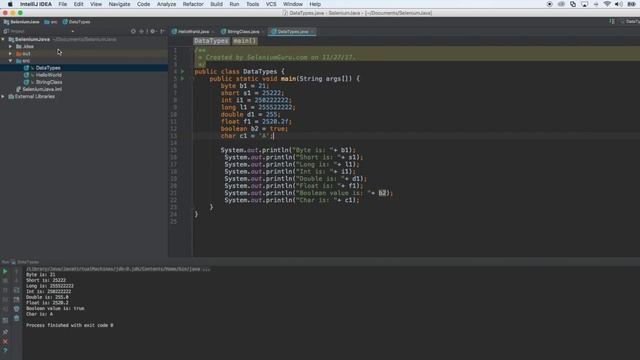
Task: Click the red X close icon in Run panel
Action: [5, 341]
